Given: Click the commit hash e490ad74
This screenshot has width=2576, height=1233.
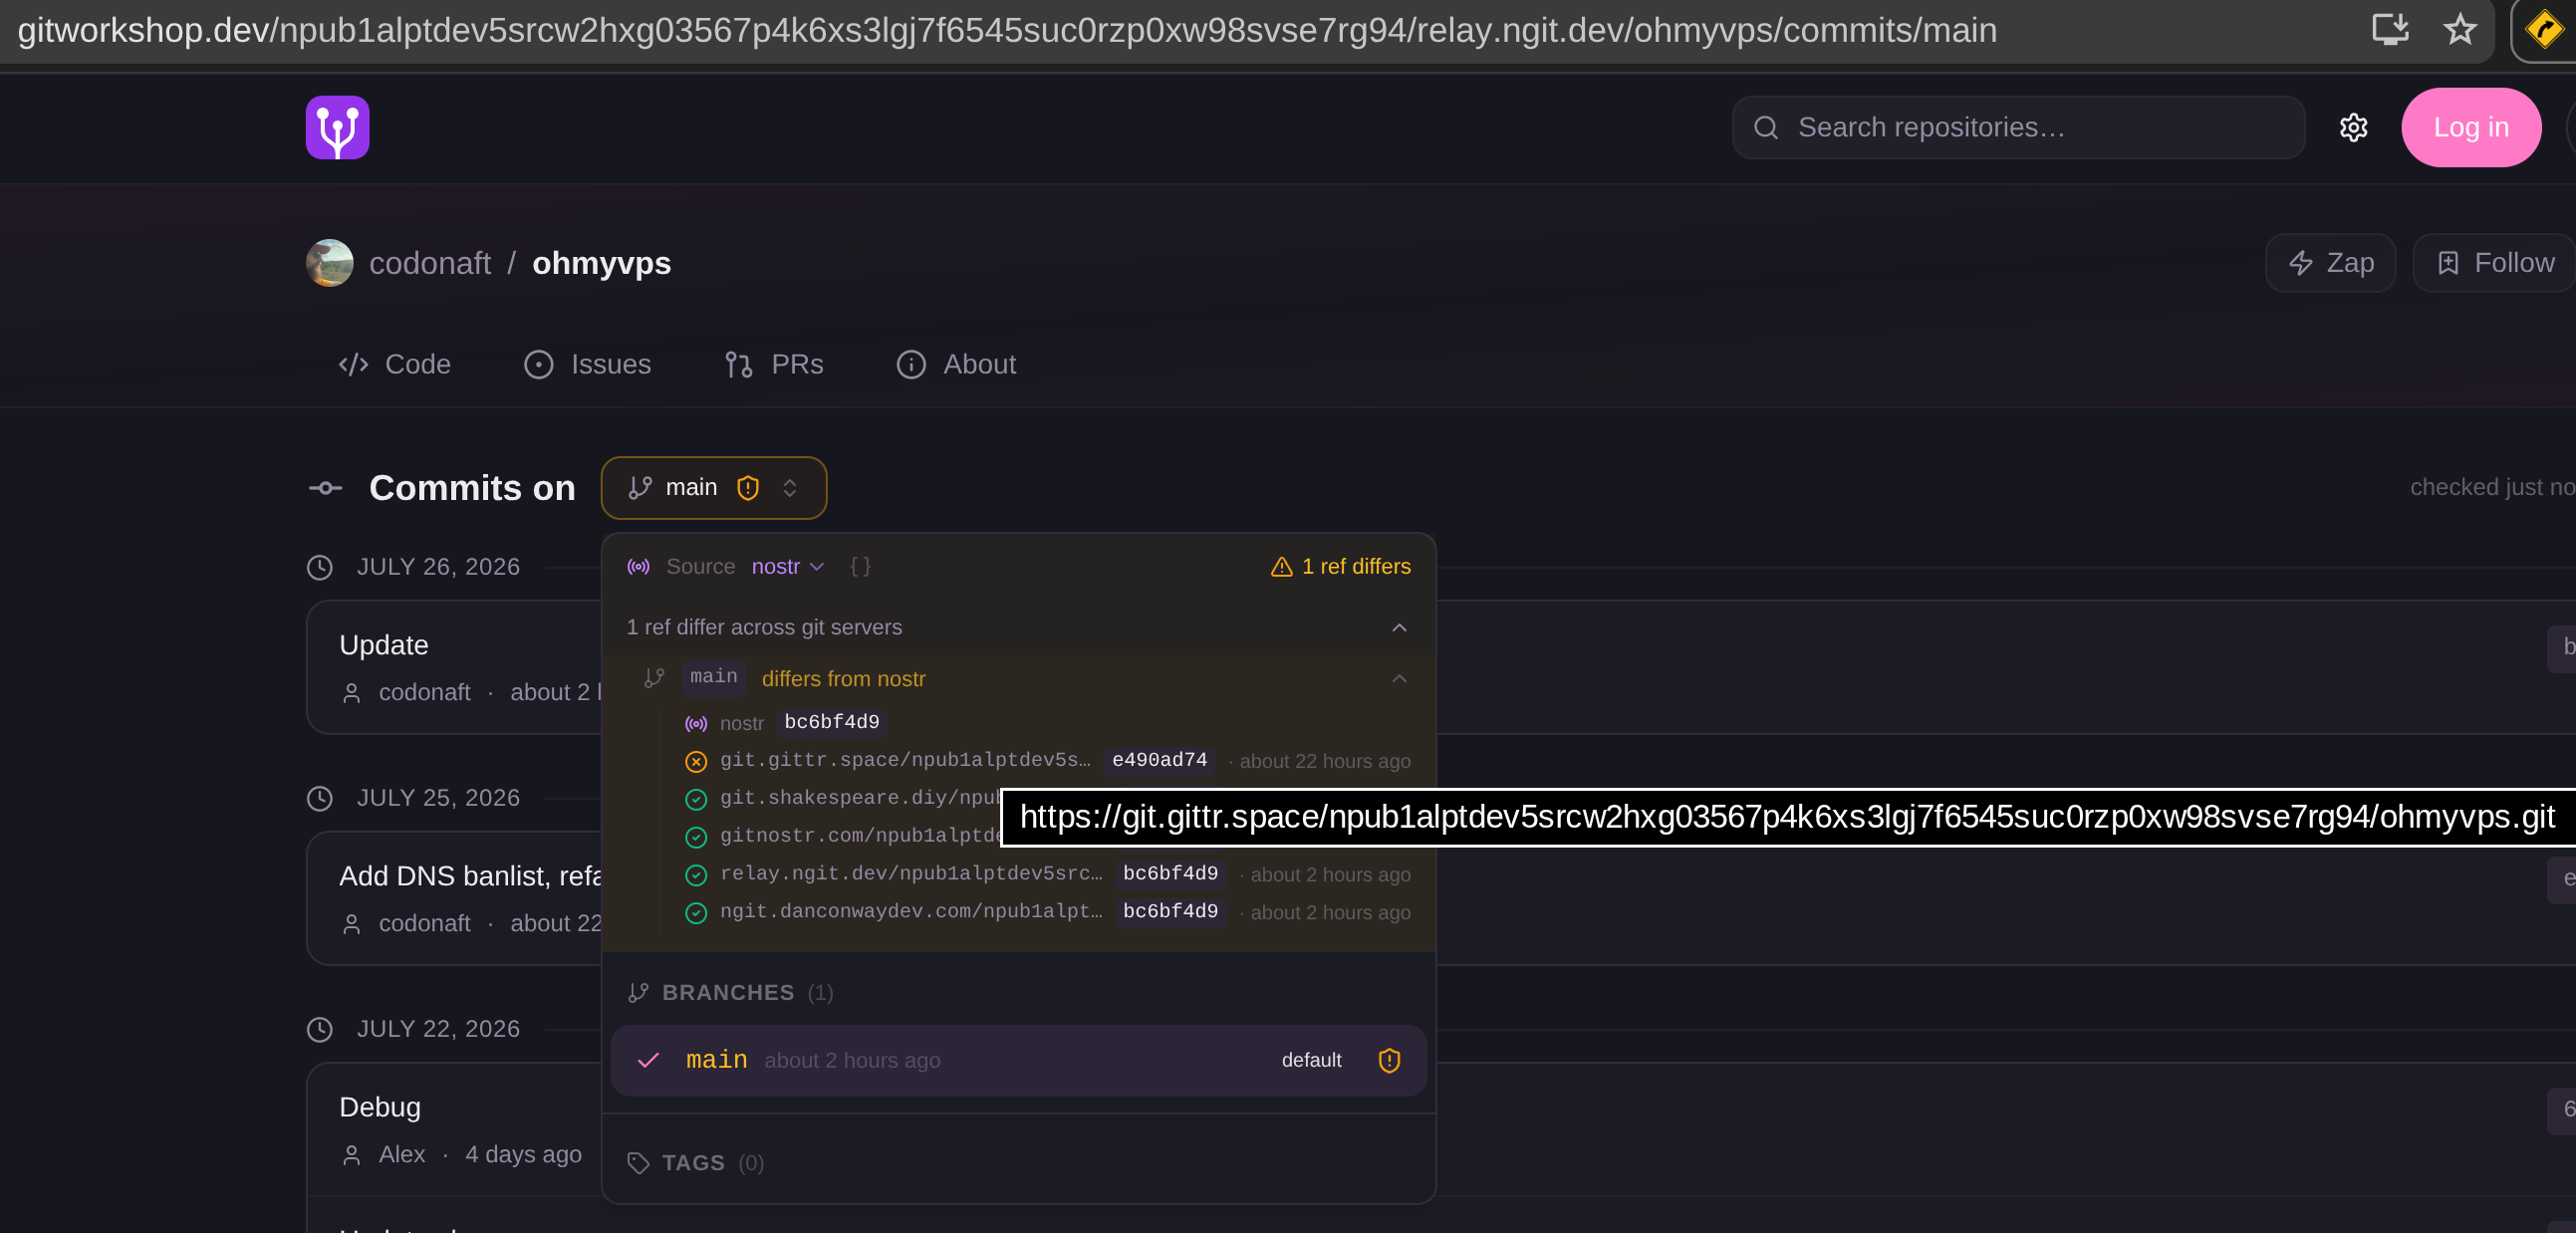Looking at the screenshot, I should [x=1159, y=760].
